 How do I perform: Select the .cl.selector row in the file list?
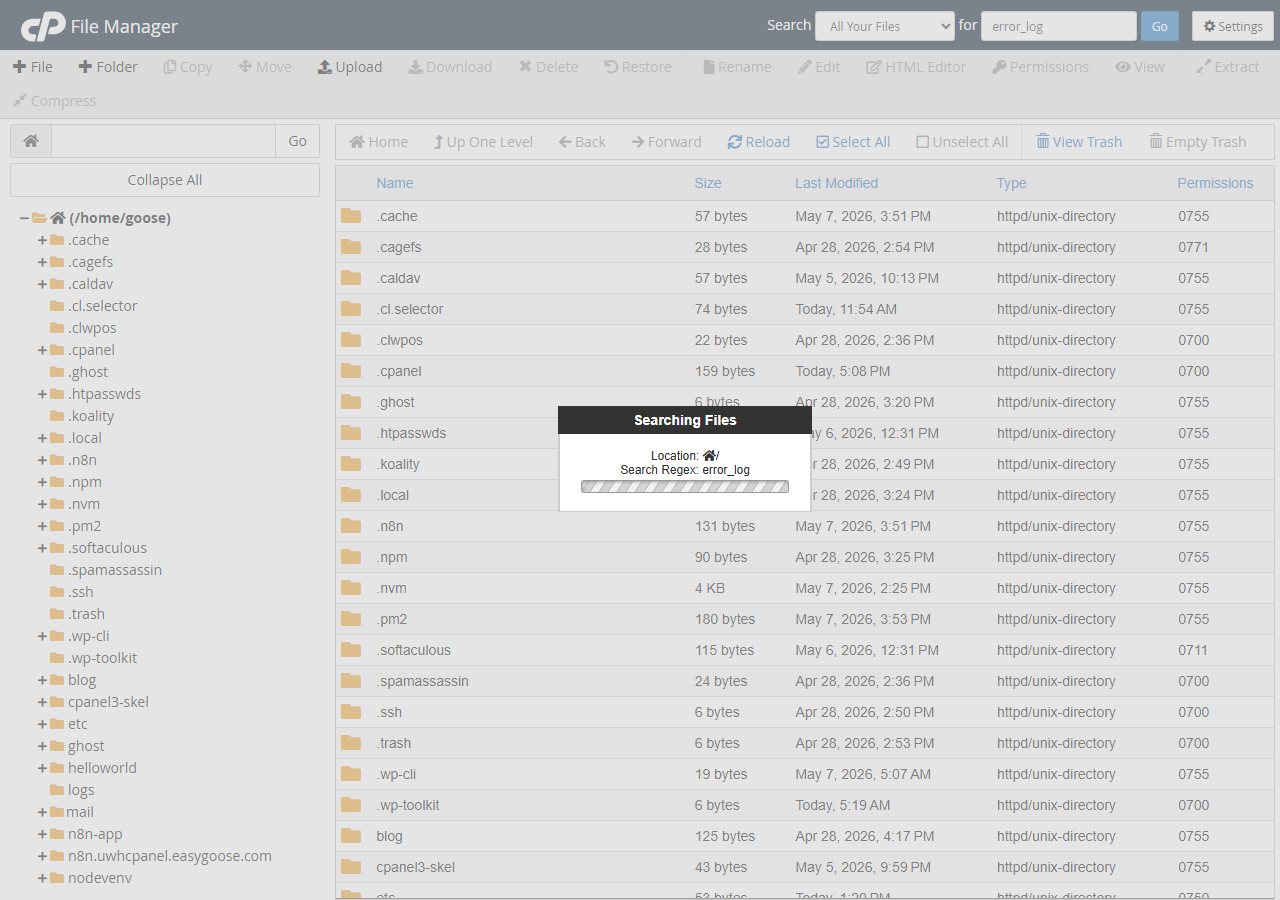click(805, 309)
